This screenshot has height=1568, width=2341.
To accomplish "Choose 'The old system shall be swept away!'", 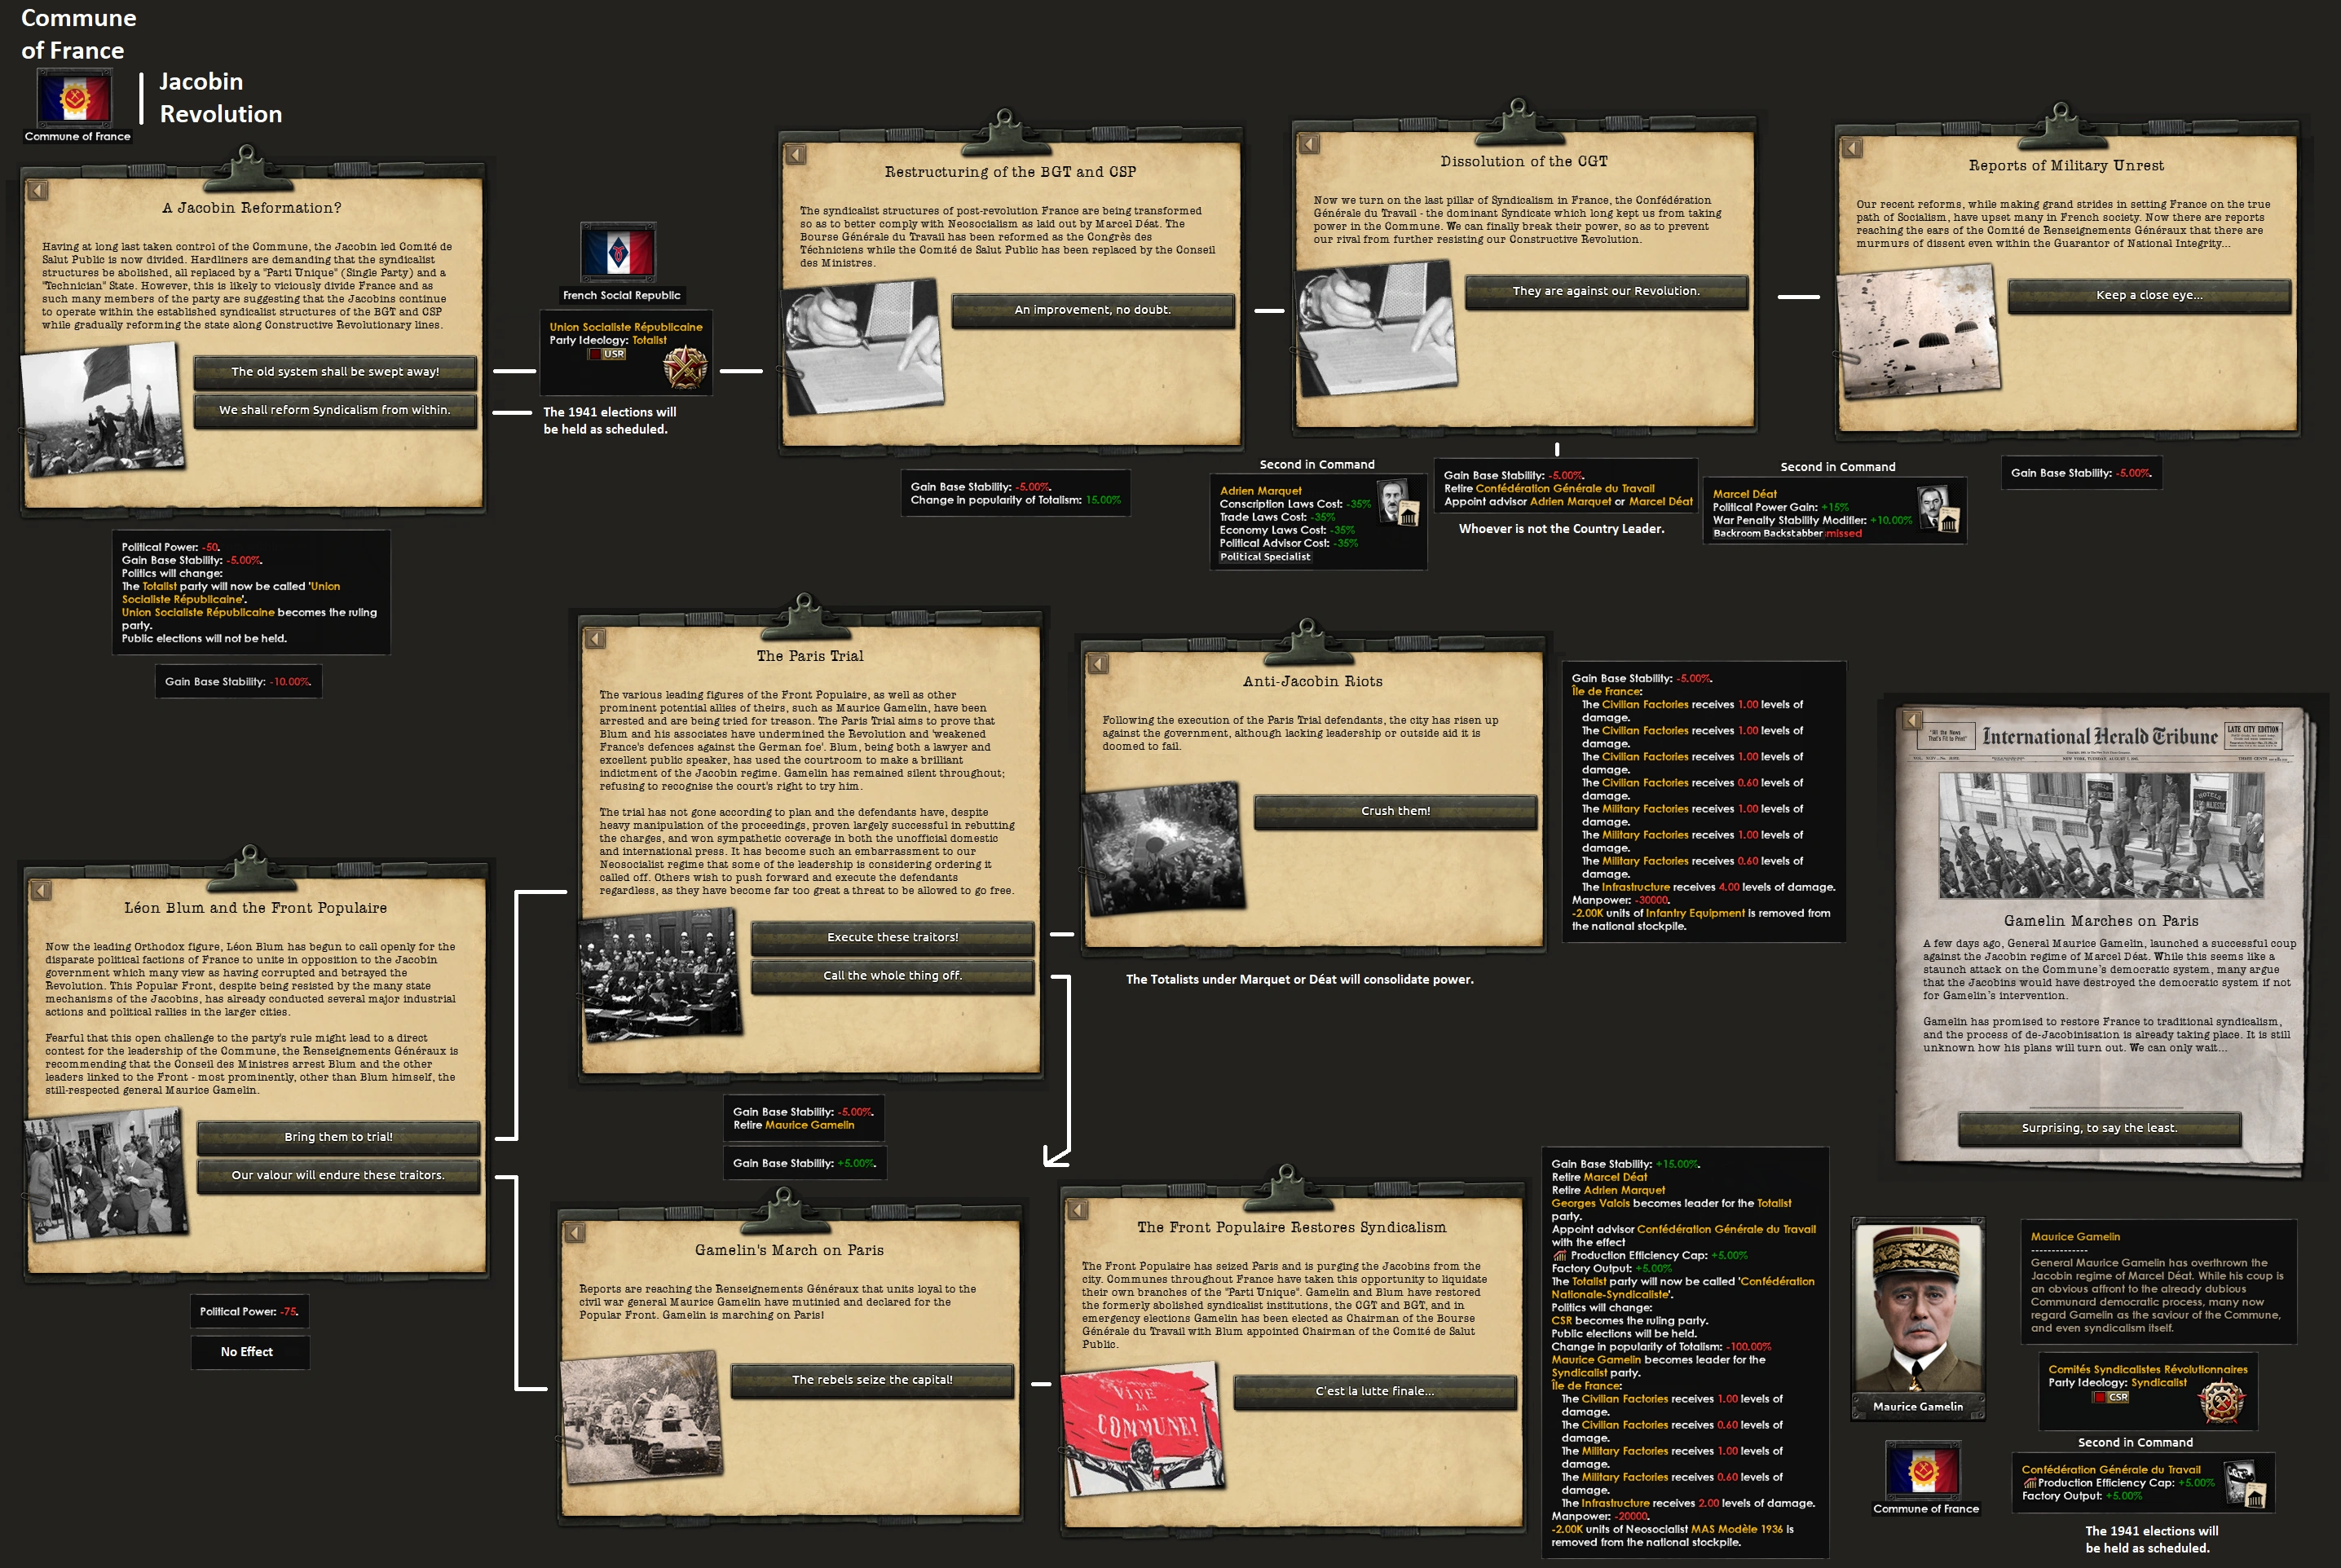I will click(335, 372).
